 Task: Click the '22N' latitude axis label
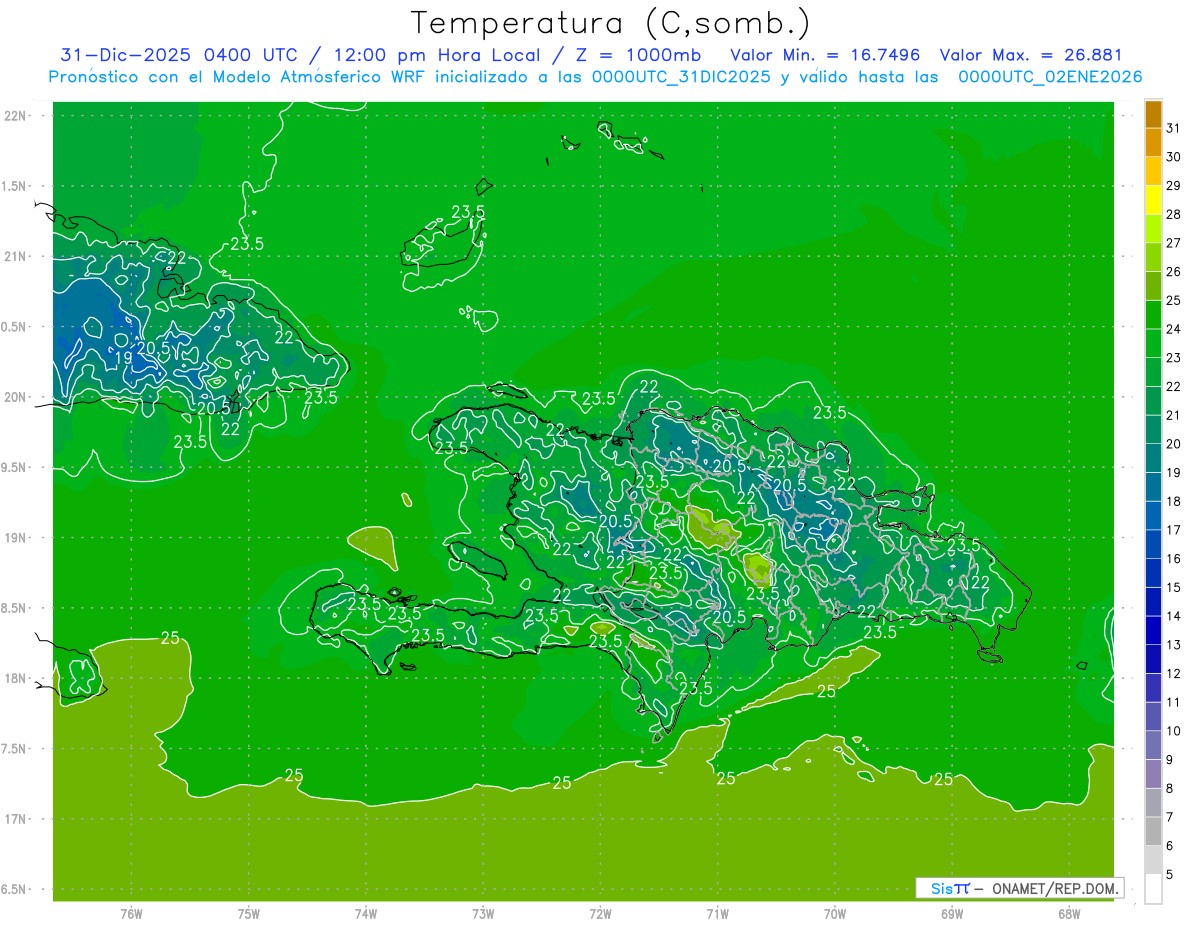[x=15, y=116]
